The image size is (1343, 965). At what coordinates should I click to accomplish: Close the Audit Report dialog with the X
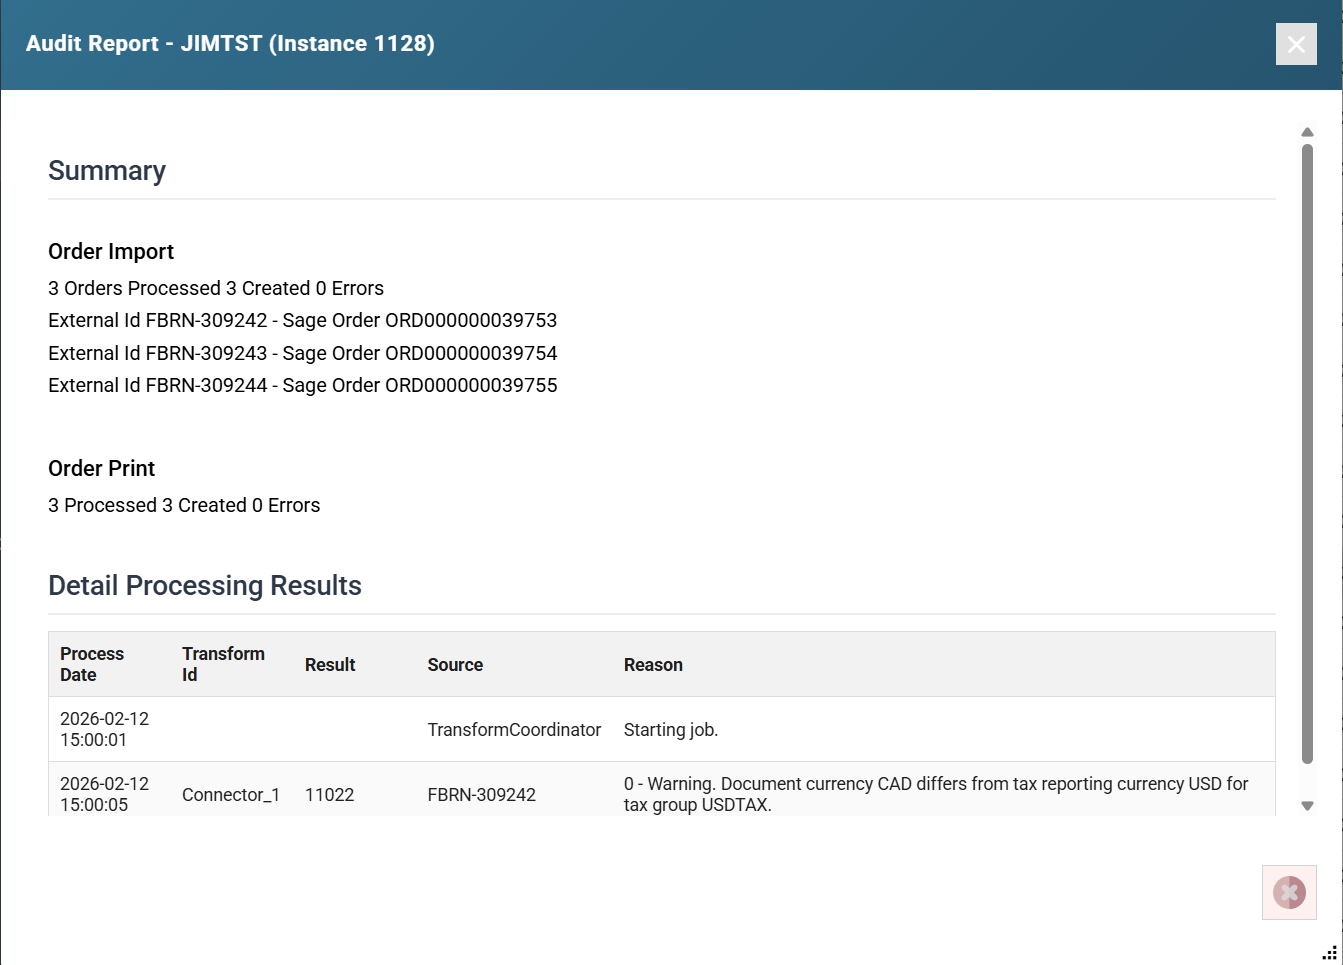pyautogui.click(x=1295, y=44)
